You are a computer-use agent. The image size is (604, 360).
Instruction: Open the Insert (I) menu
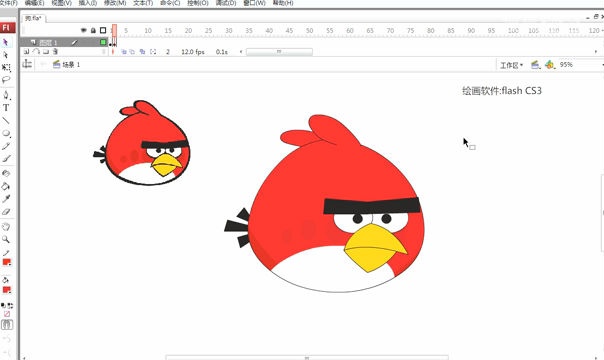(88, 3)
